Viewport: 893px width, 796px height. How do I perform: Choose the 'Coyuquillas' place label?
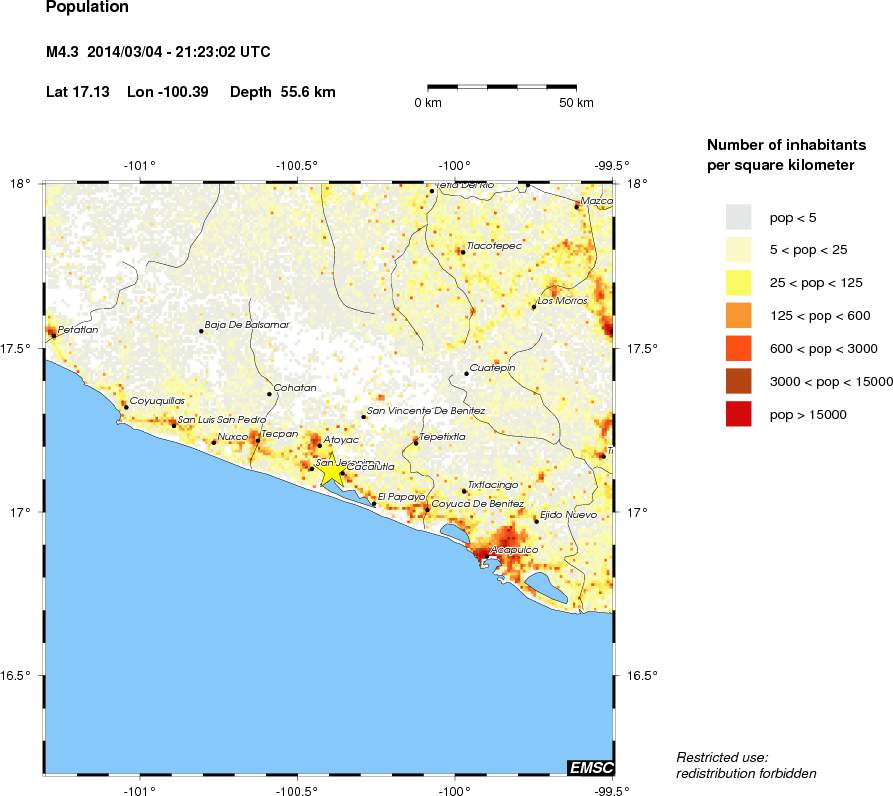[x=157, y=400]
